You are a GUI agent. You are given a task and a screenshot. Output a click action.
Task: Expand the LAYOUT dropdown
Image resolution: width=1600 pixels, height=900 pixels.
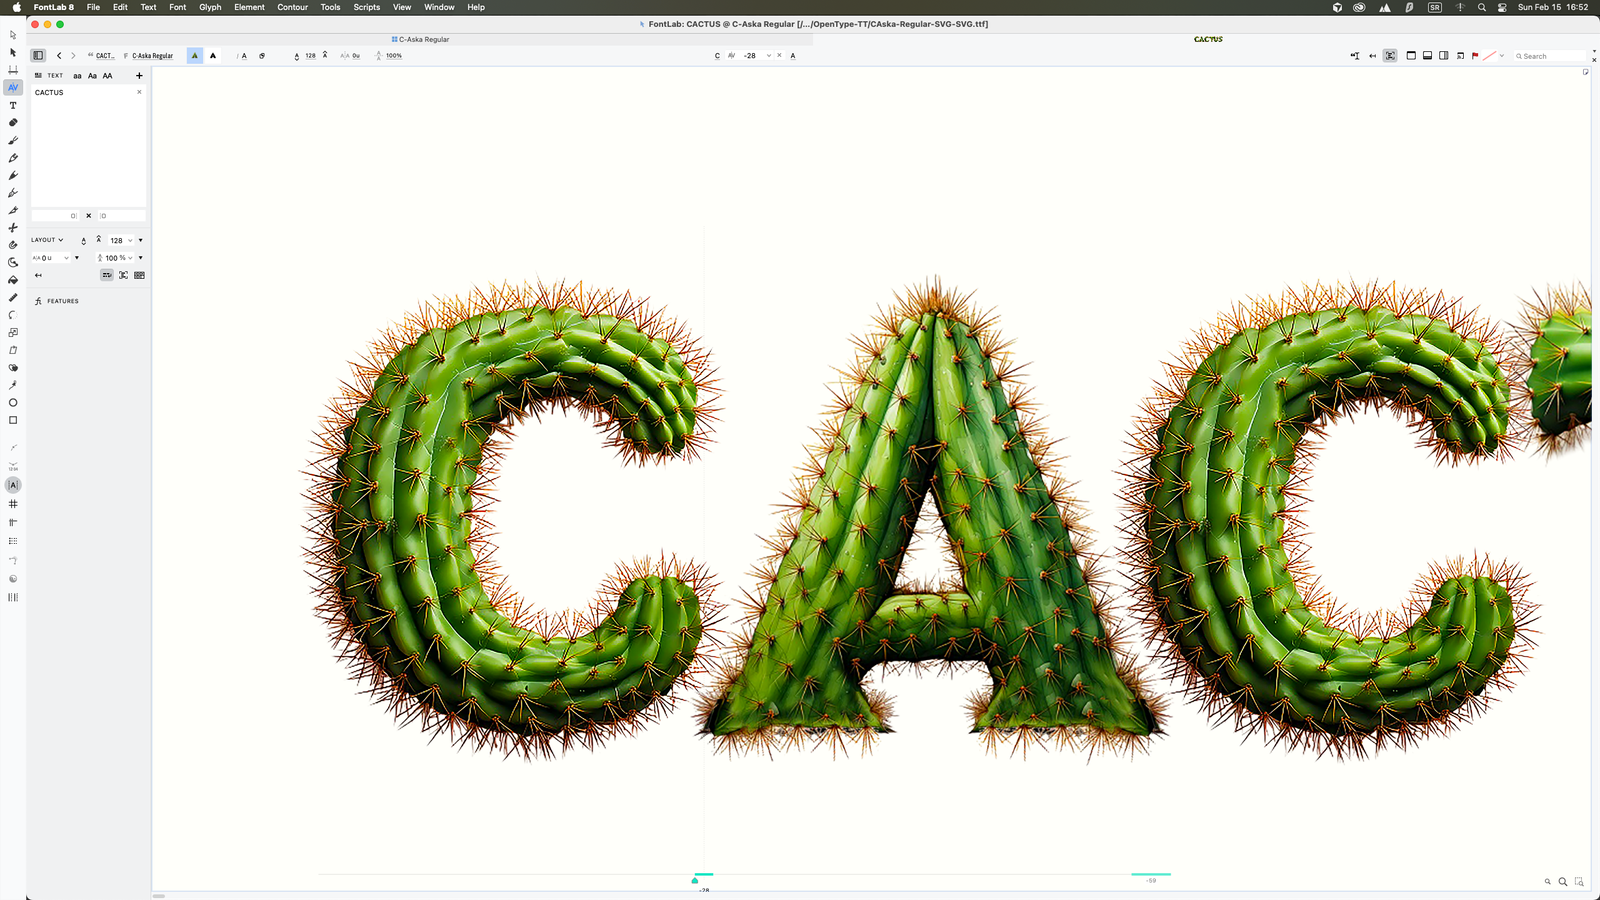[47, 240]
